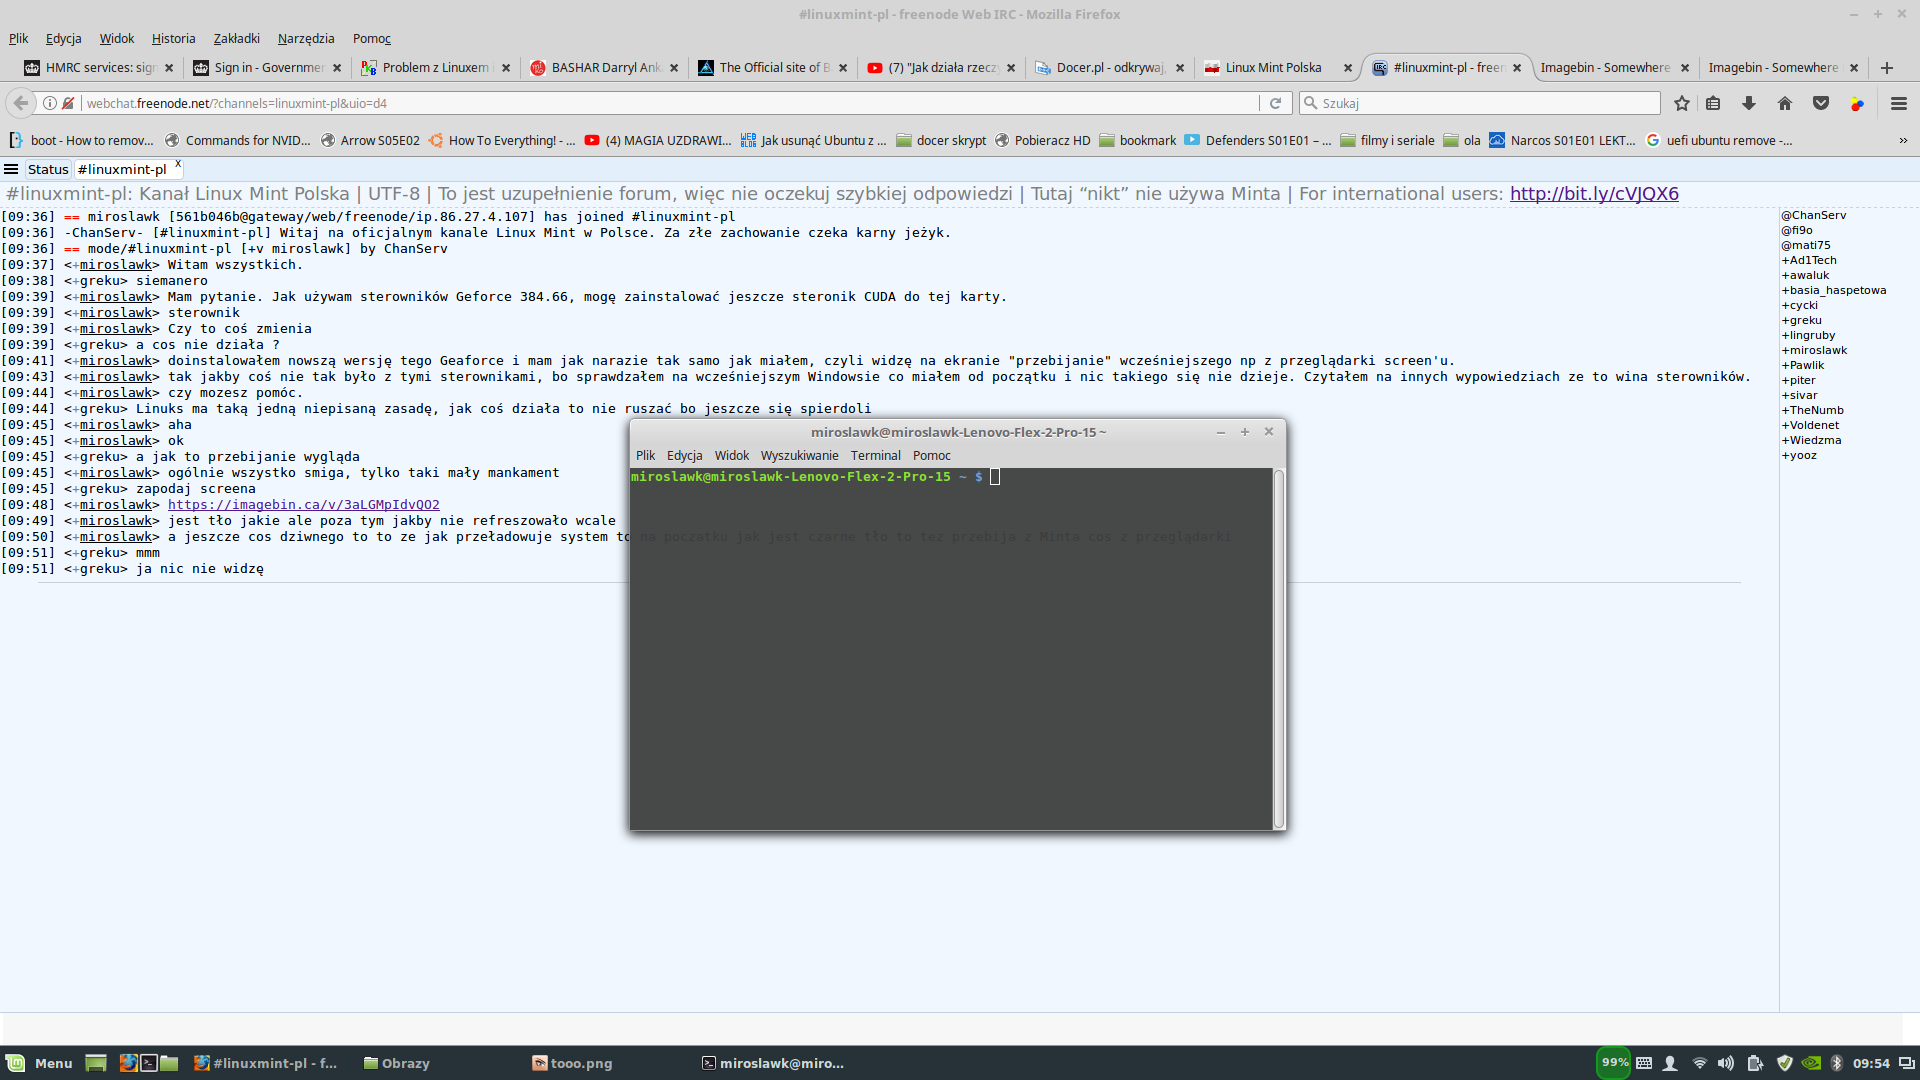
Task: Open the Narzędzia menu in Firefox
Action: click(306, 38)
